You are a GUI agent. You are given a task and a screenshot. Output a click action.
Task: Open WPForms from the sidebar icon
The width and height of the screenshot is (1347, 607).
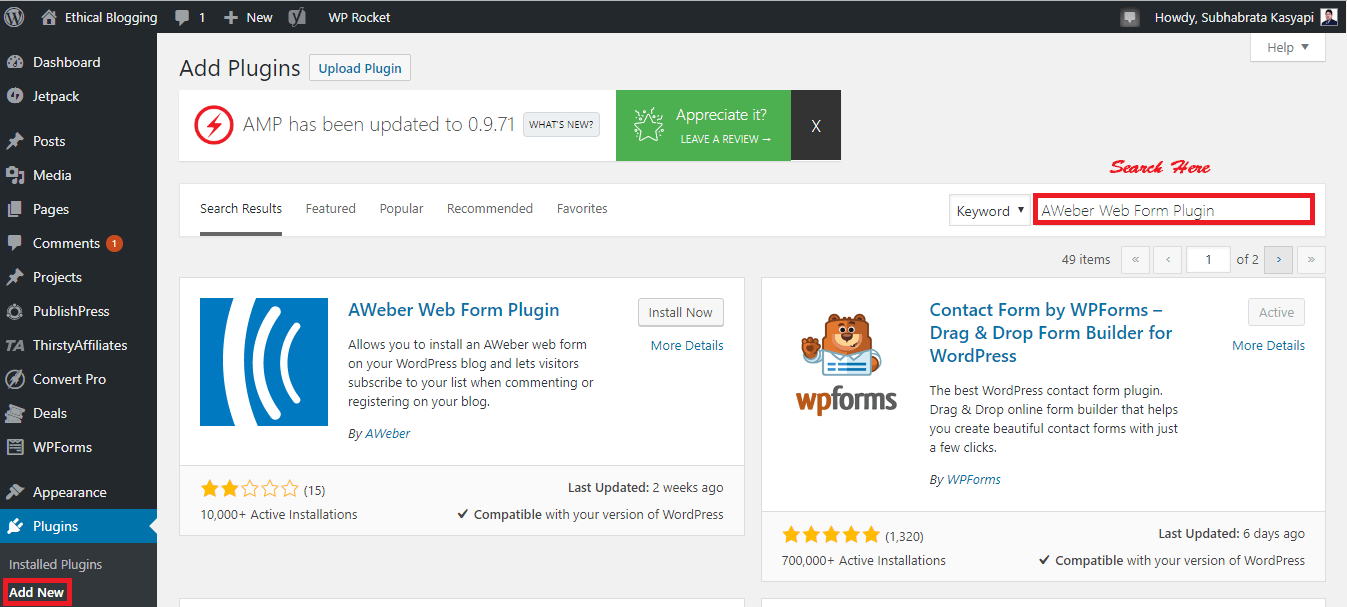point(18,446)
